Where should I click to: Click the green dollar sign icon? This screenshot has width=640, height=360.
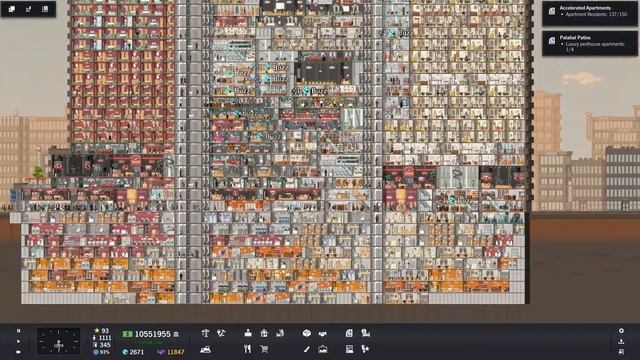127,334
